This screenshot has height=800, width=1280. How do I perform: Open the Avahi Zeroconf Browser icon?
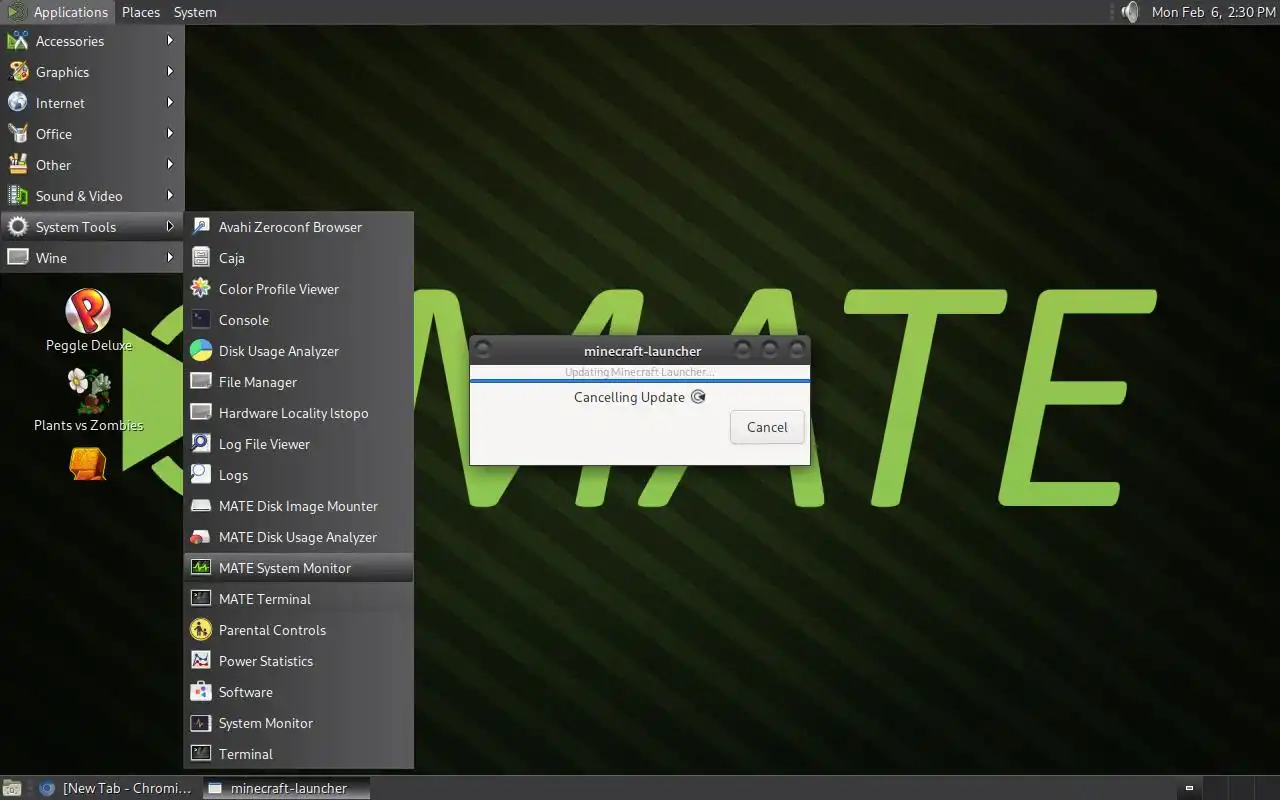pos(201,227)
